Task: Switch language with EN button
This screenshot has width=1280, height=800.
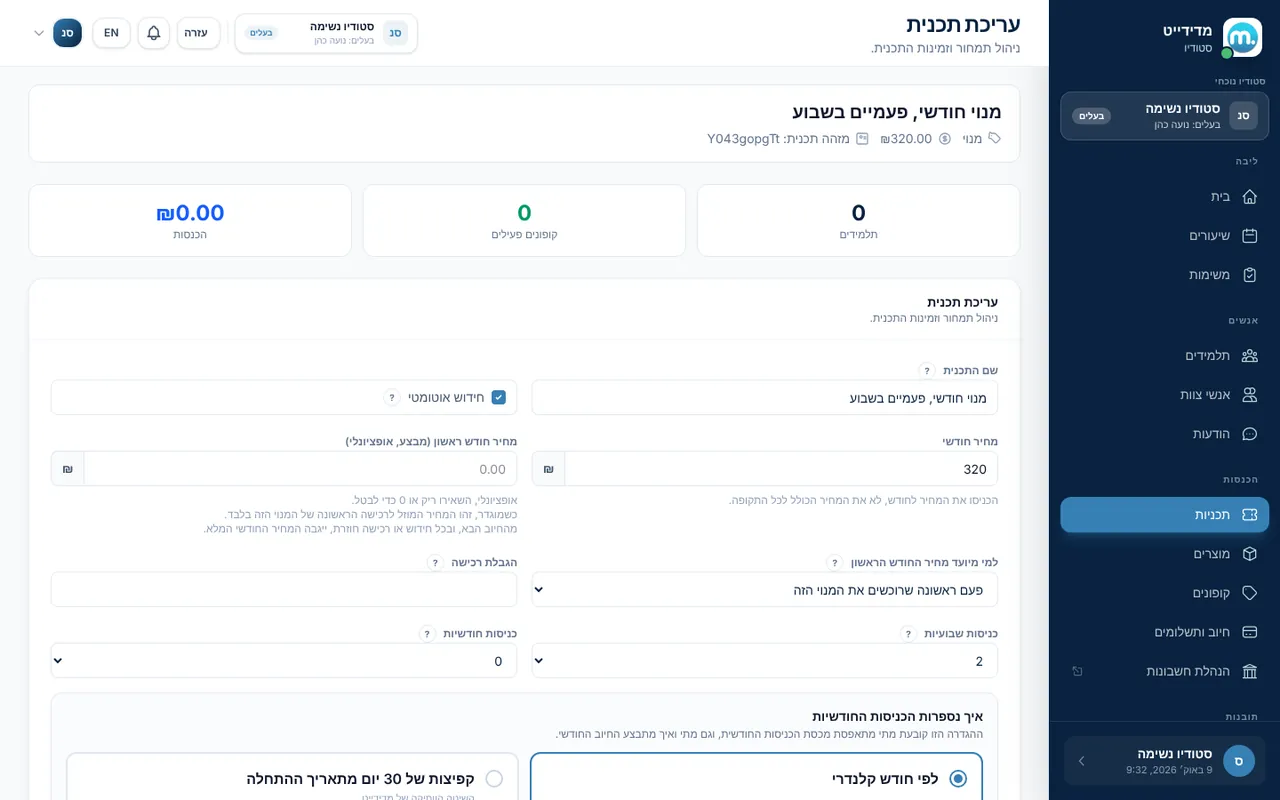Action: (x=111, y=33)
